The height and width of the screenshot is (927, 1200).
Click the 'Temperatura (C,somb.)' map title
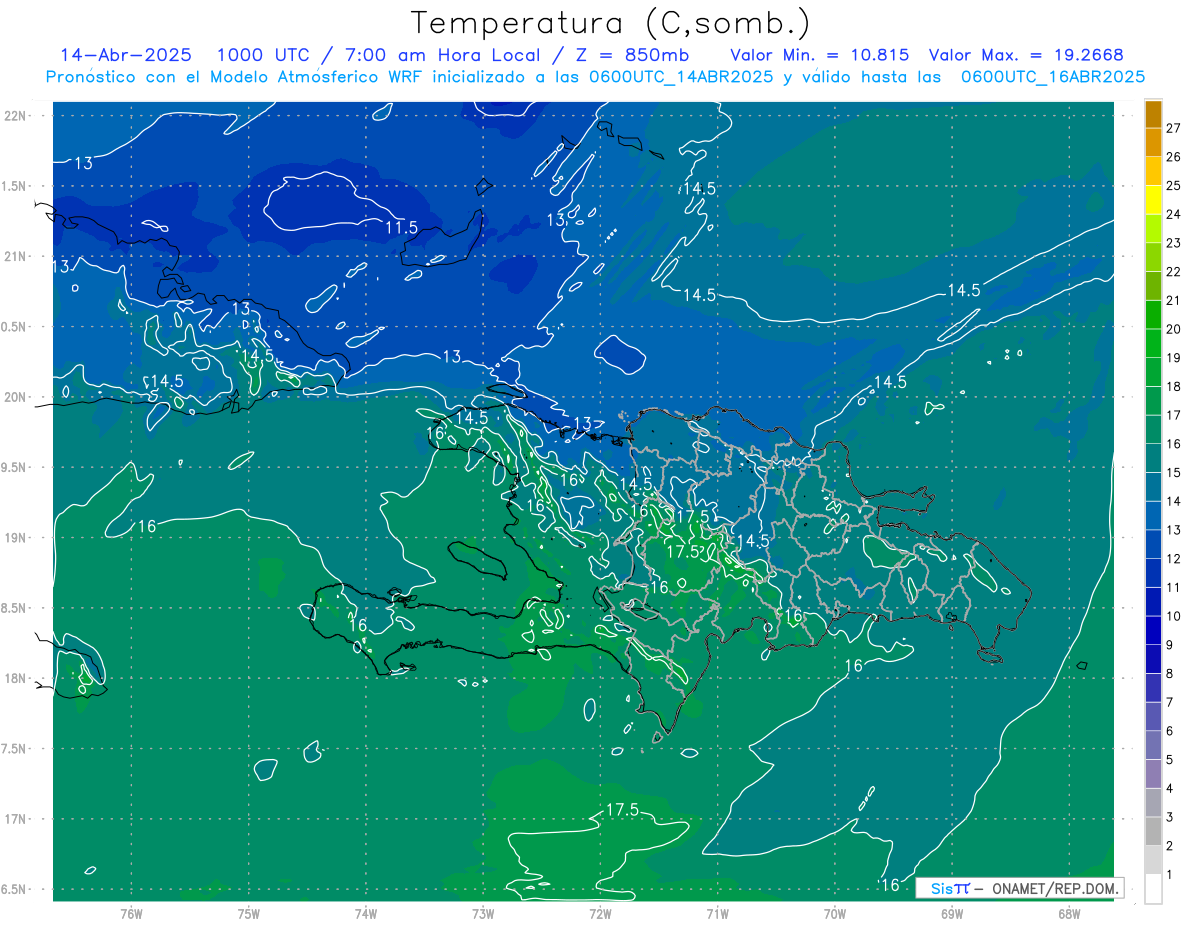click(x=611, y=24)
